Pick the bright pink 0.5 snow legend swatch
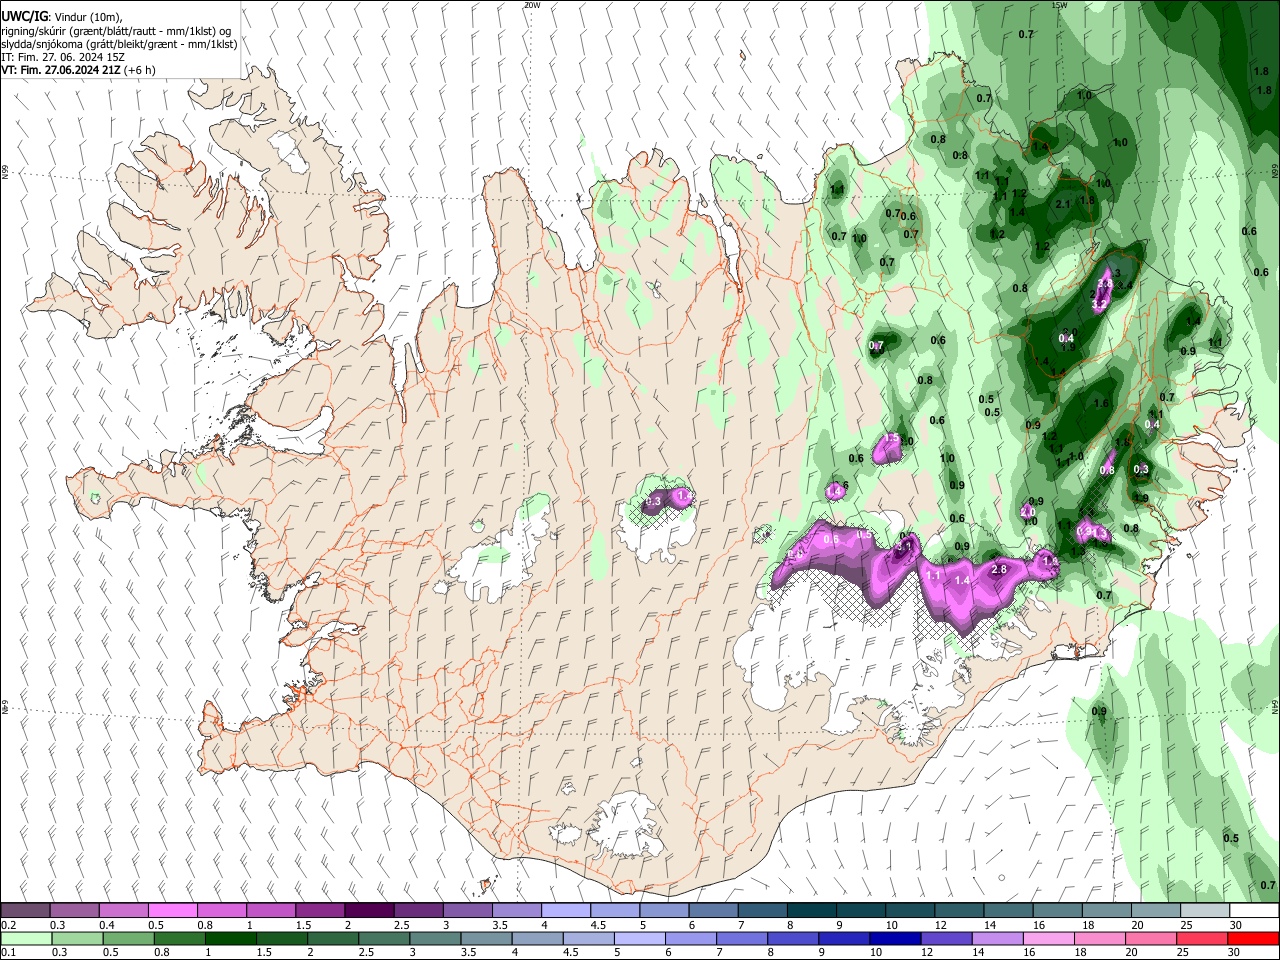 tap(172, 911)
